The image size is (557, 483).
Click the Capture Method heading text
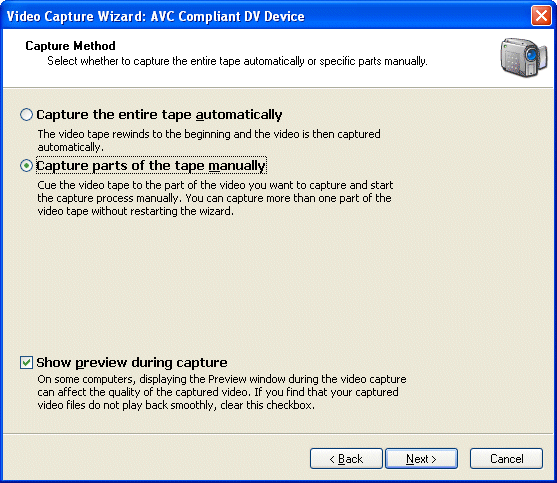point(70,46)
